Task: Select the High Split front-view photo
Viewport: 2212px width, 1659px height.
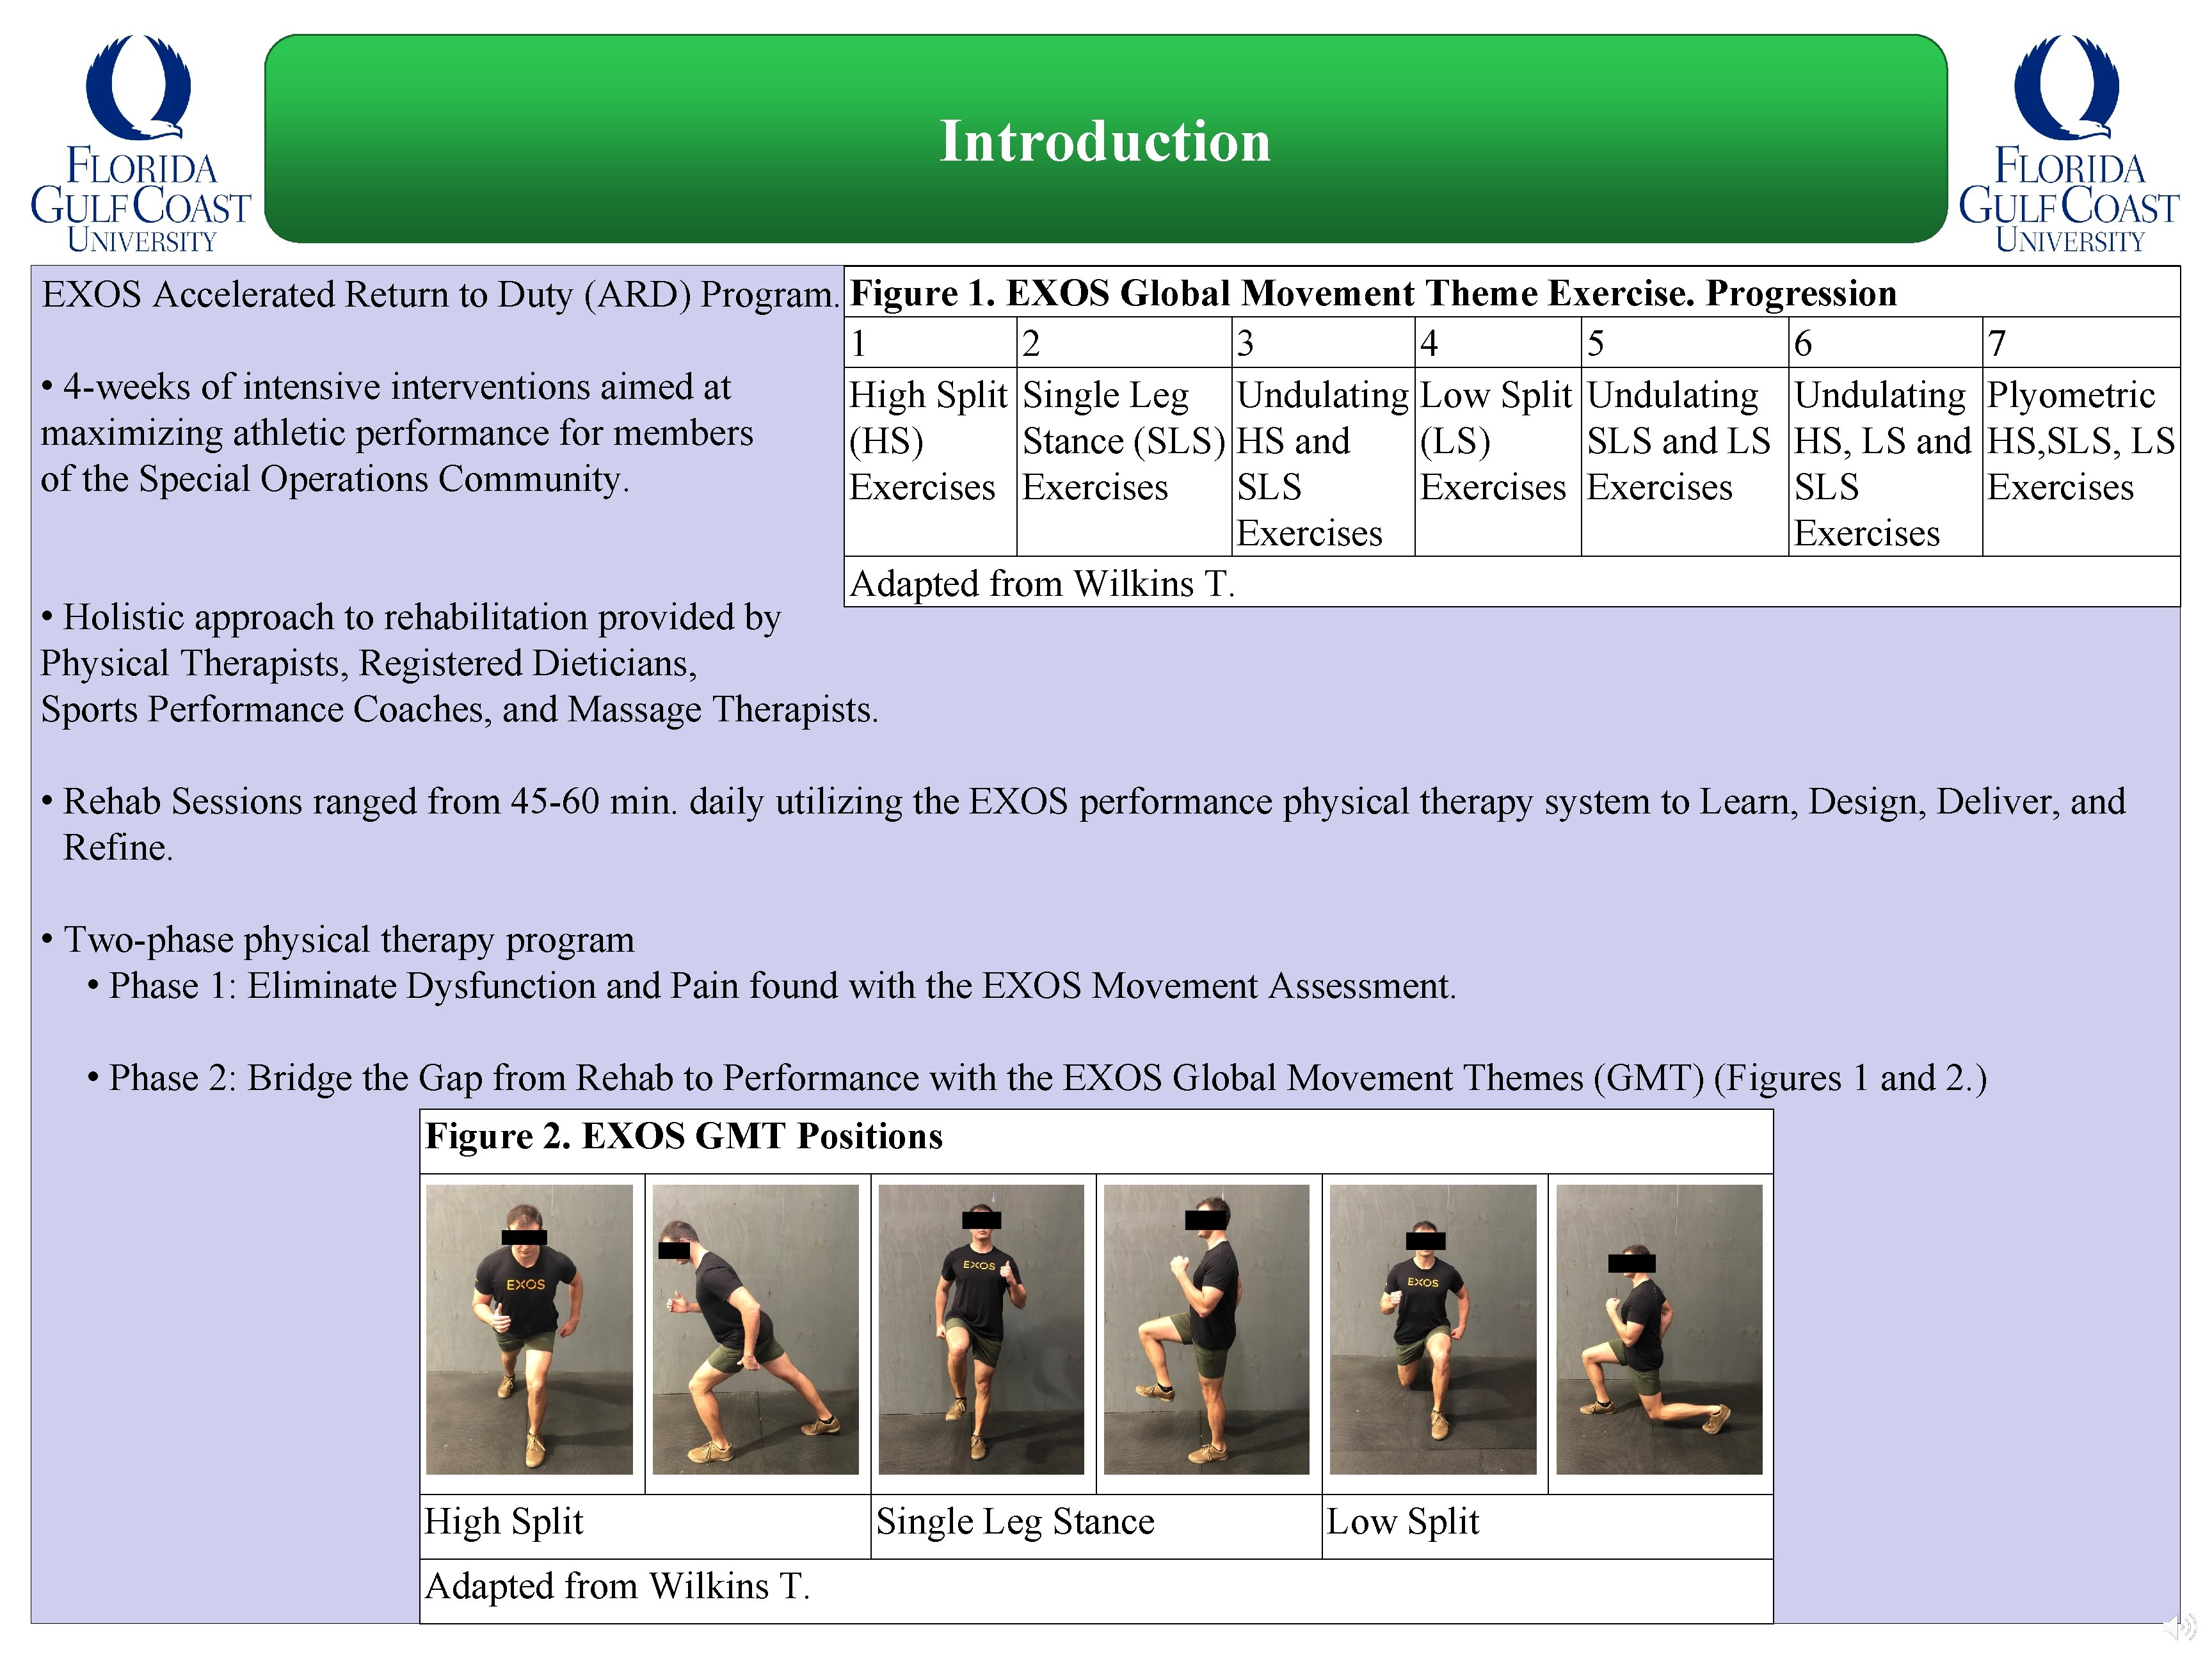Action: (x=529, y=1329)
